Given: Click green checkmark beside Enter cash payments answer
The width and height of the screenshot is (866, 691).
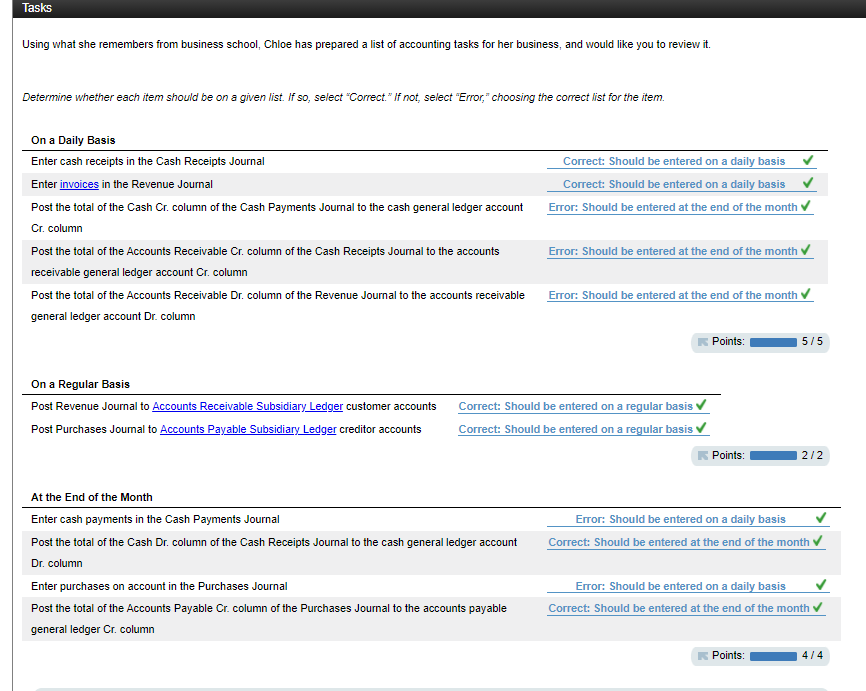Looking at the screenshot, I should pos(821,518).
